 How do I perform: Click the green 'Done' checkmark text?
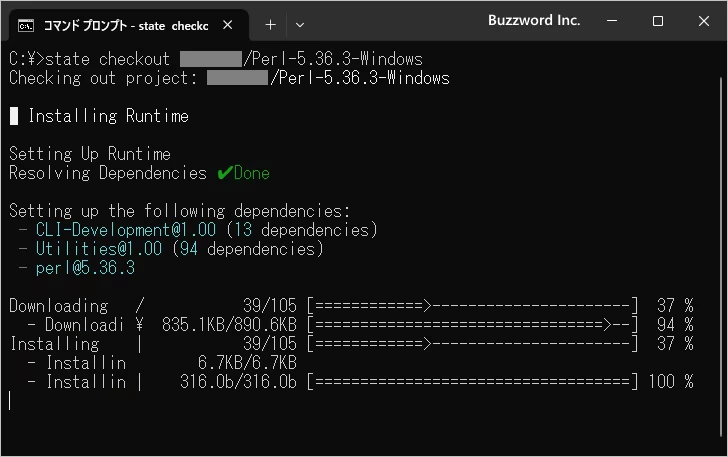point(244,173)
